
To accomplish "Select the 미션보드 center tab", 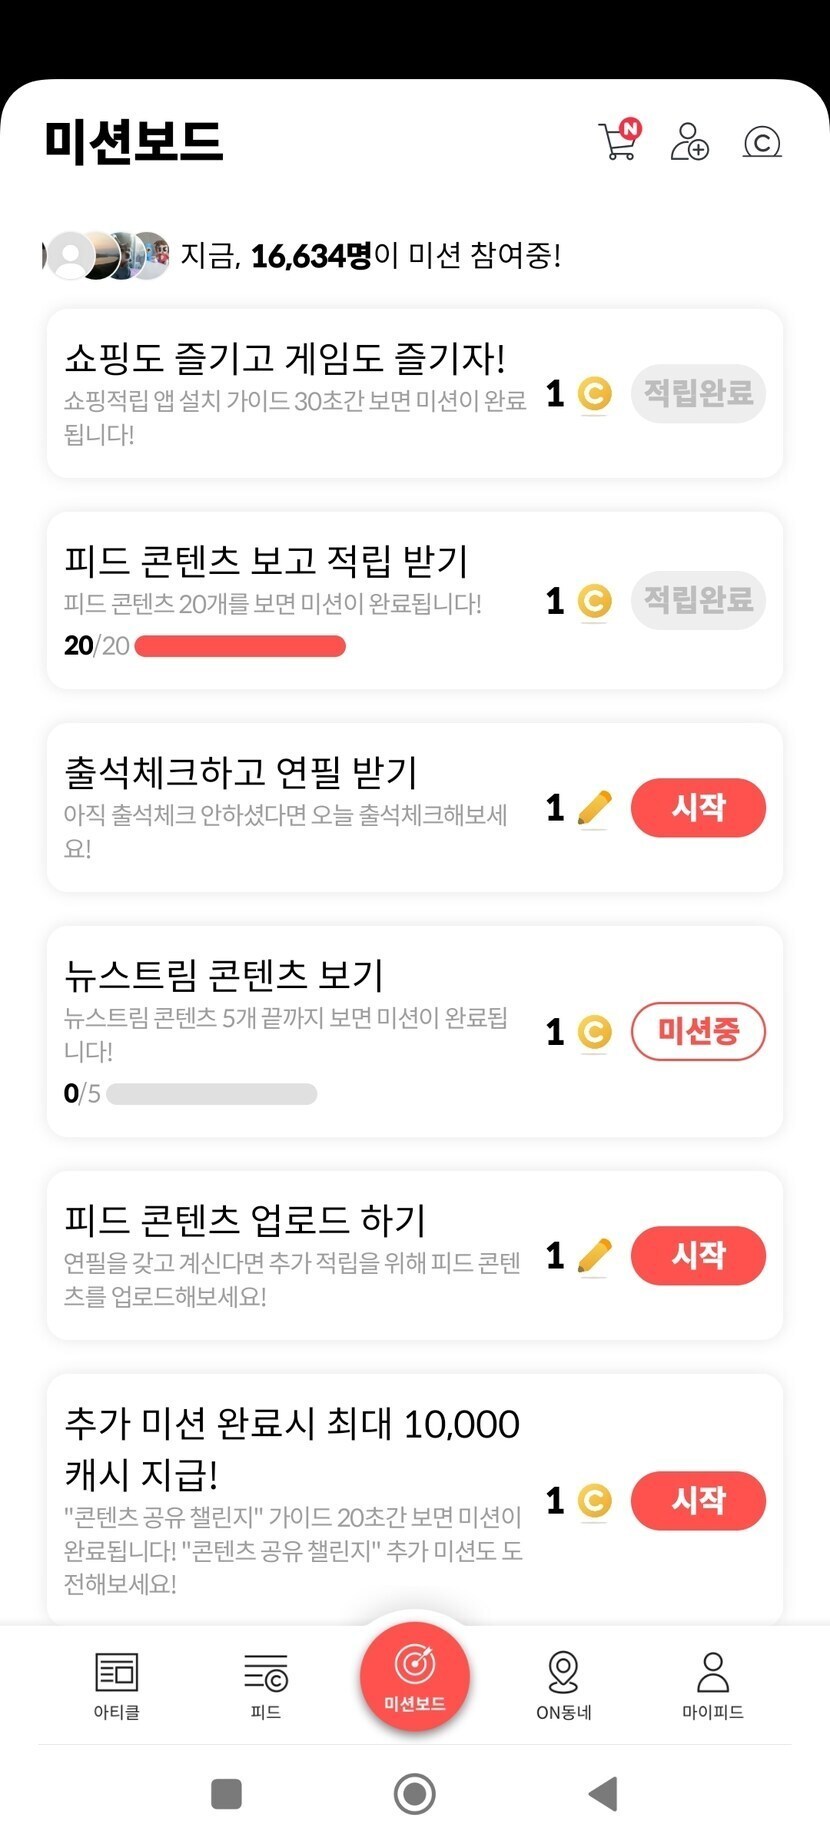I will click(415, 1677).
